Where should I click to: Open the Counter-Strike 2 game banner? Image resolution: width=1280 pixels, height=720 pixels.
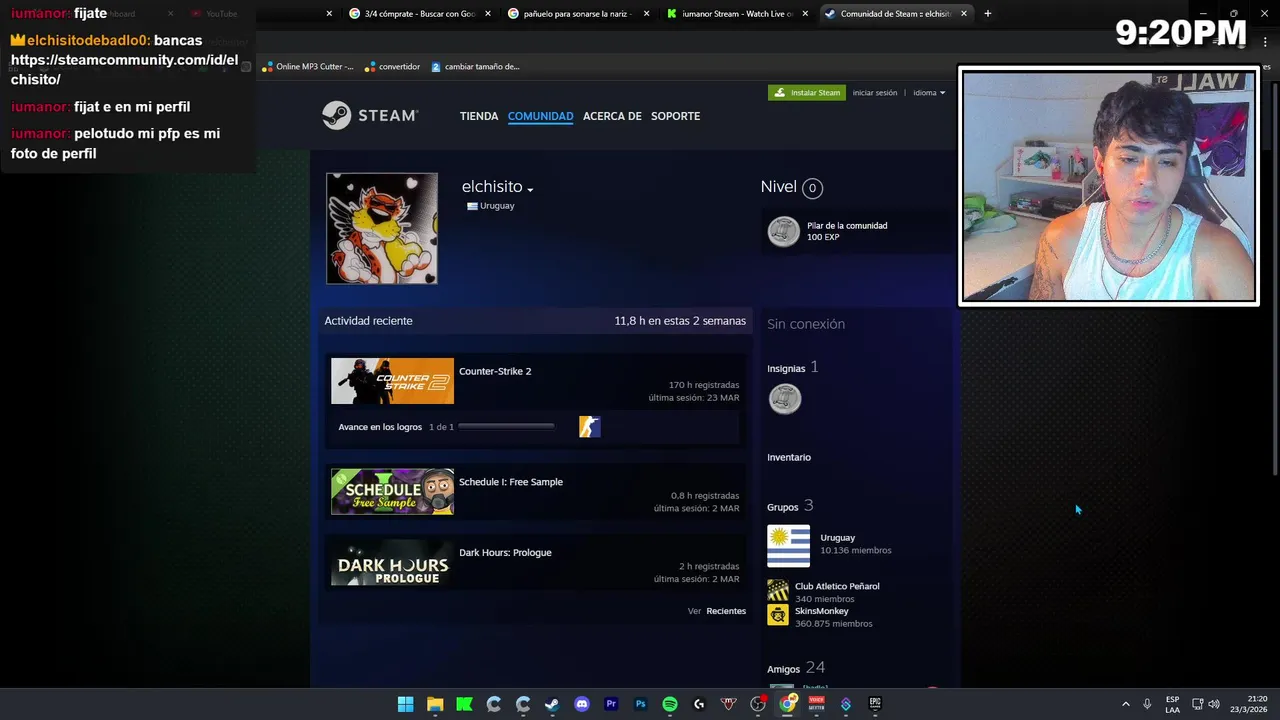(392, 381)
